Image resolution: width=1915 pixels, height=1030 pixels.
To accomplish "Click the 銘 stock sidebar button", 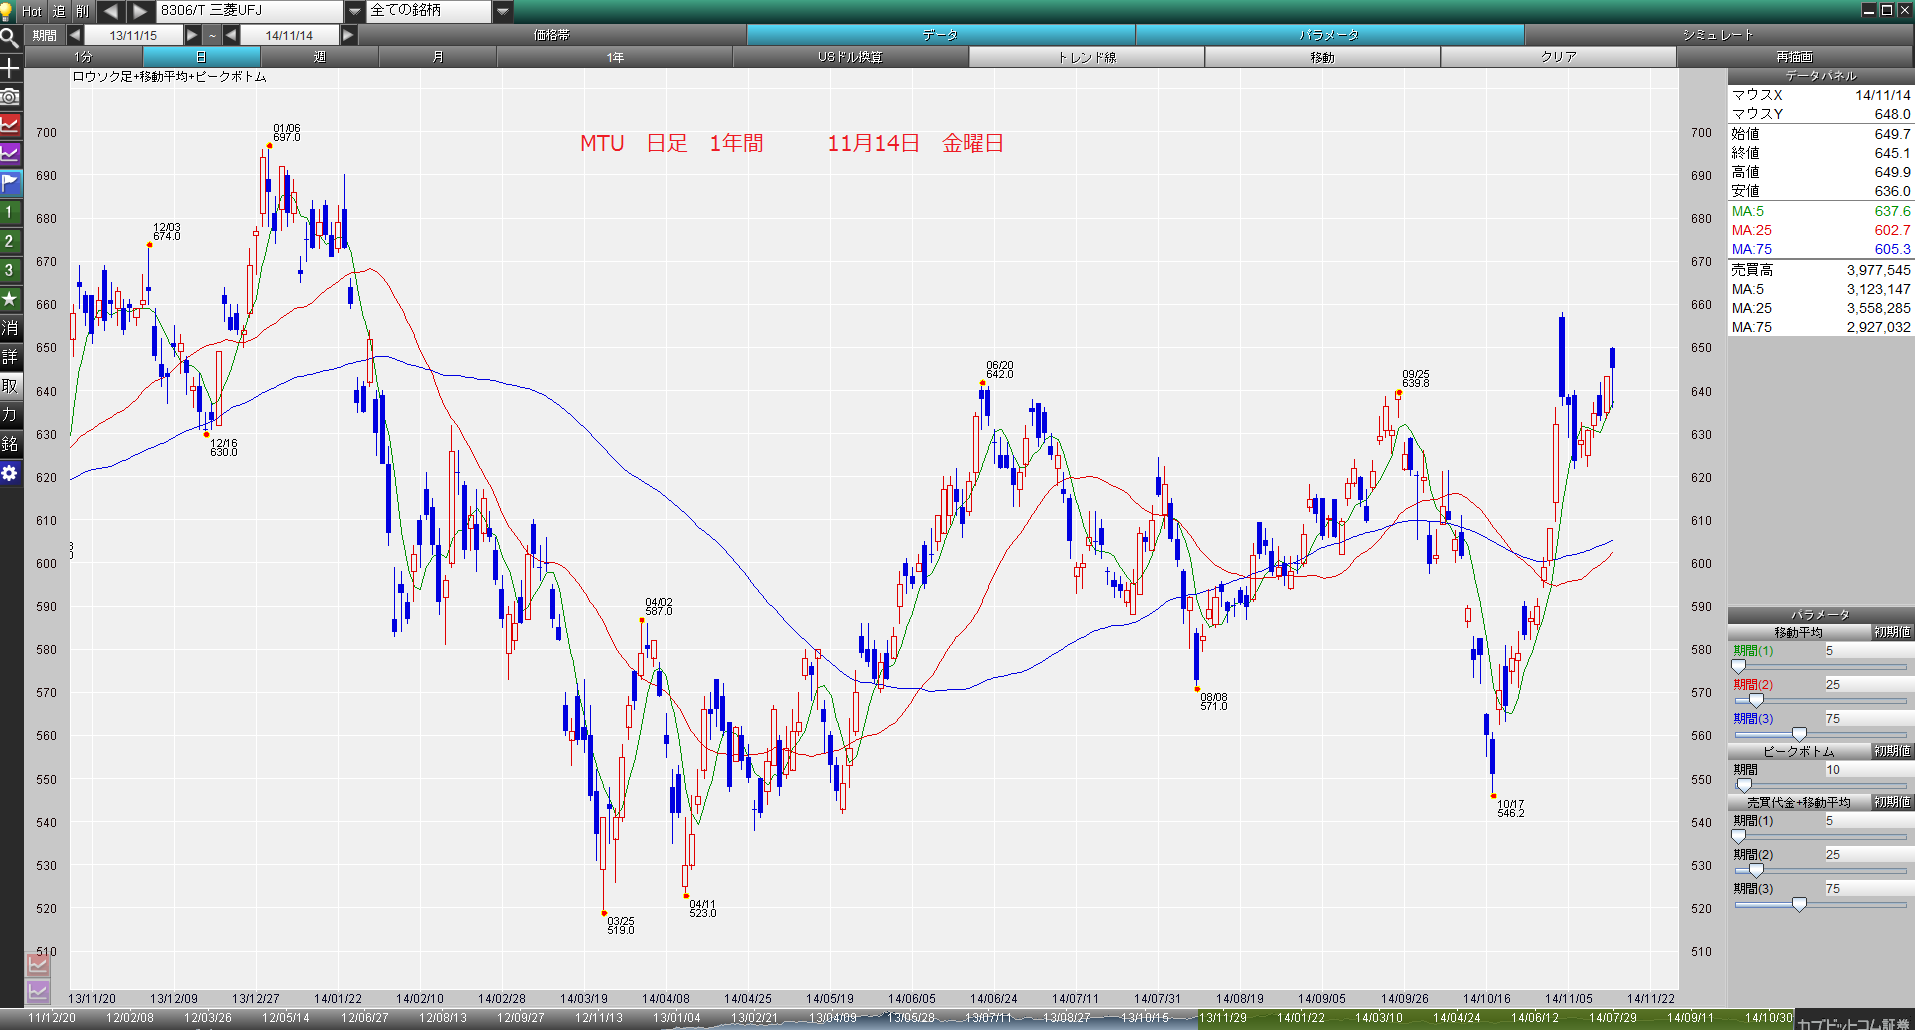I will 10,444.
